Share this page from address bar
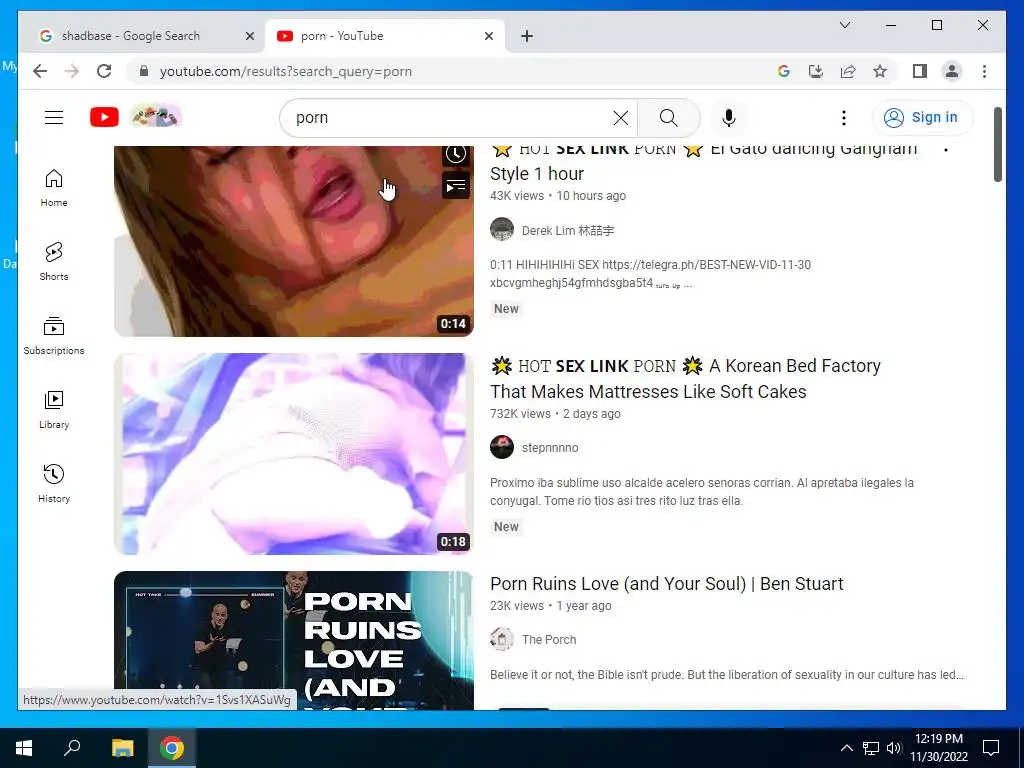Screen dimensions: 1024x768 coord(848,71)
